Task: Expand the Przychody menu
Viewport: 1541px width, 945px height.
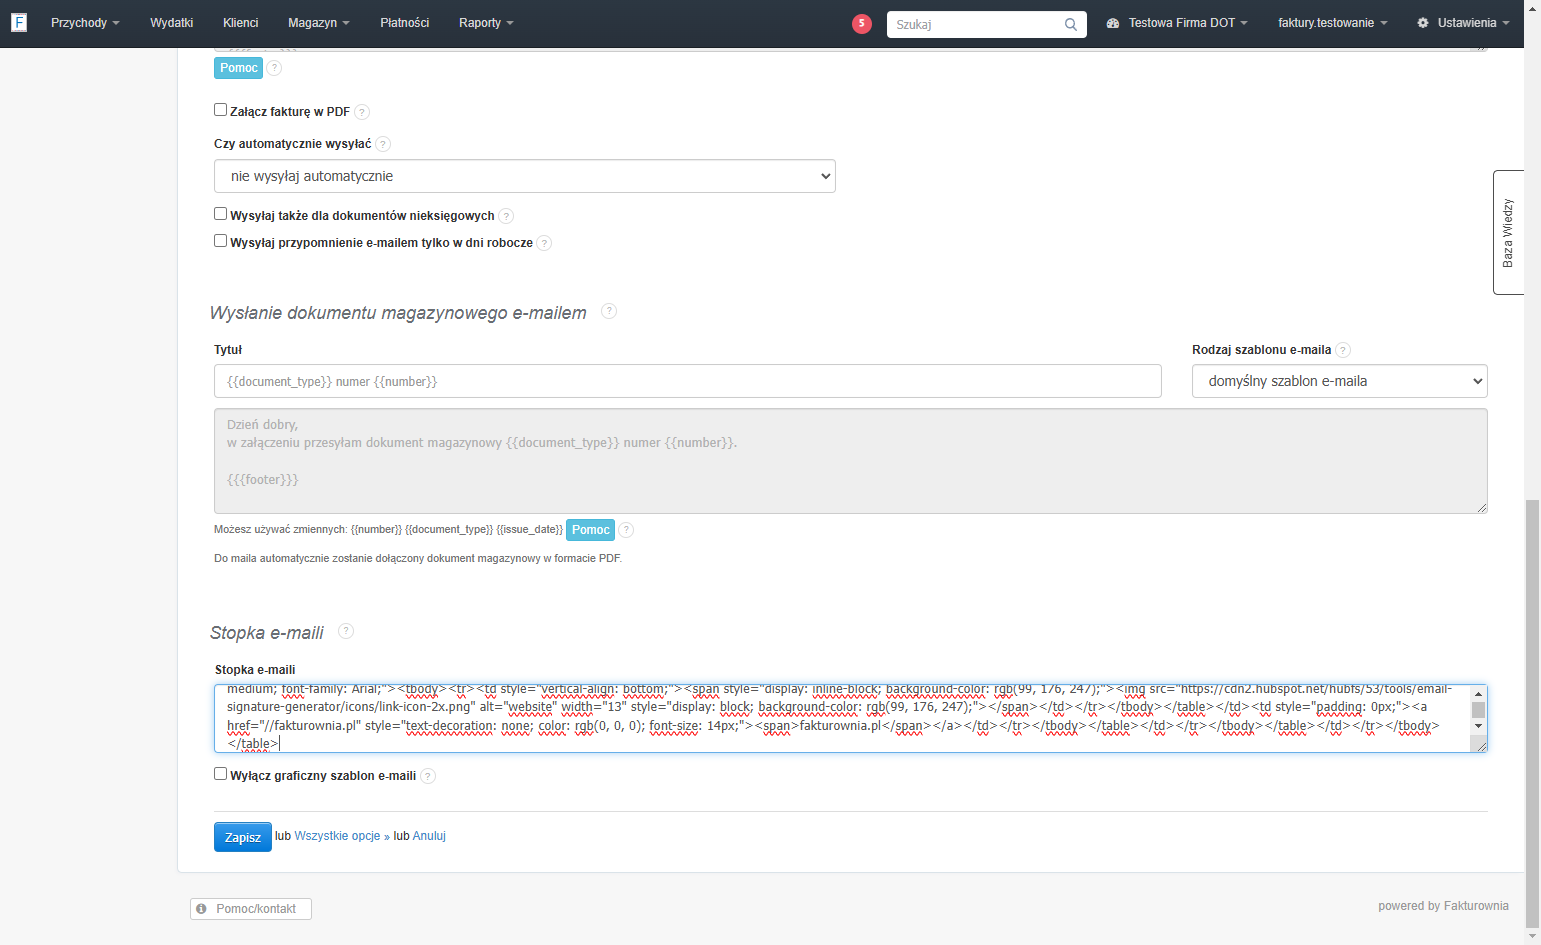Action: pyautogui.click(x=85, y=23)
